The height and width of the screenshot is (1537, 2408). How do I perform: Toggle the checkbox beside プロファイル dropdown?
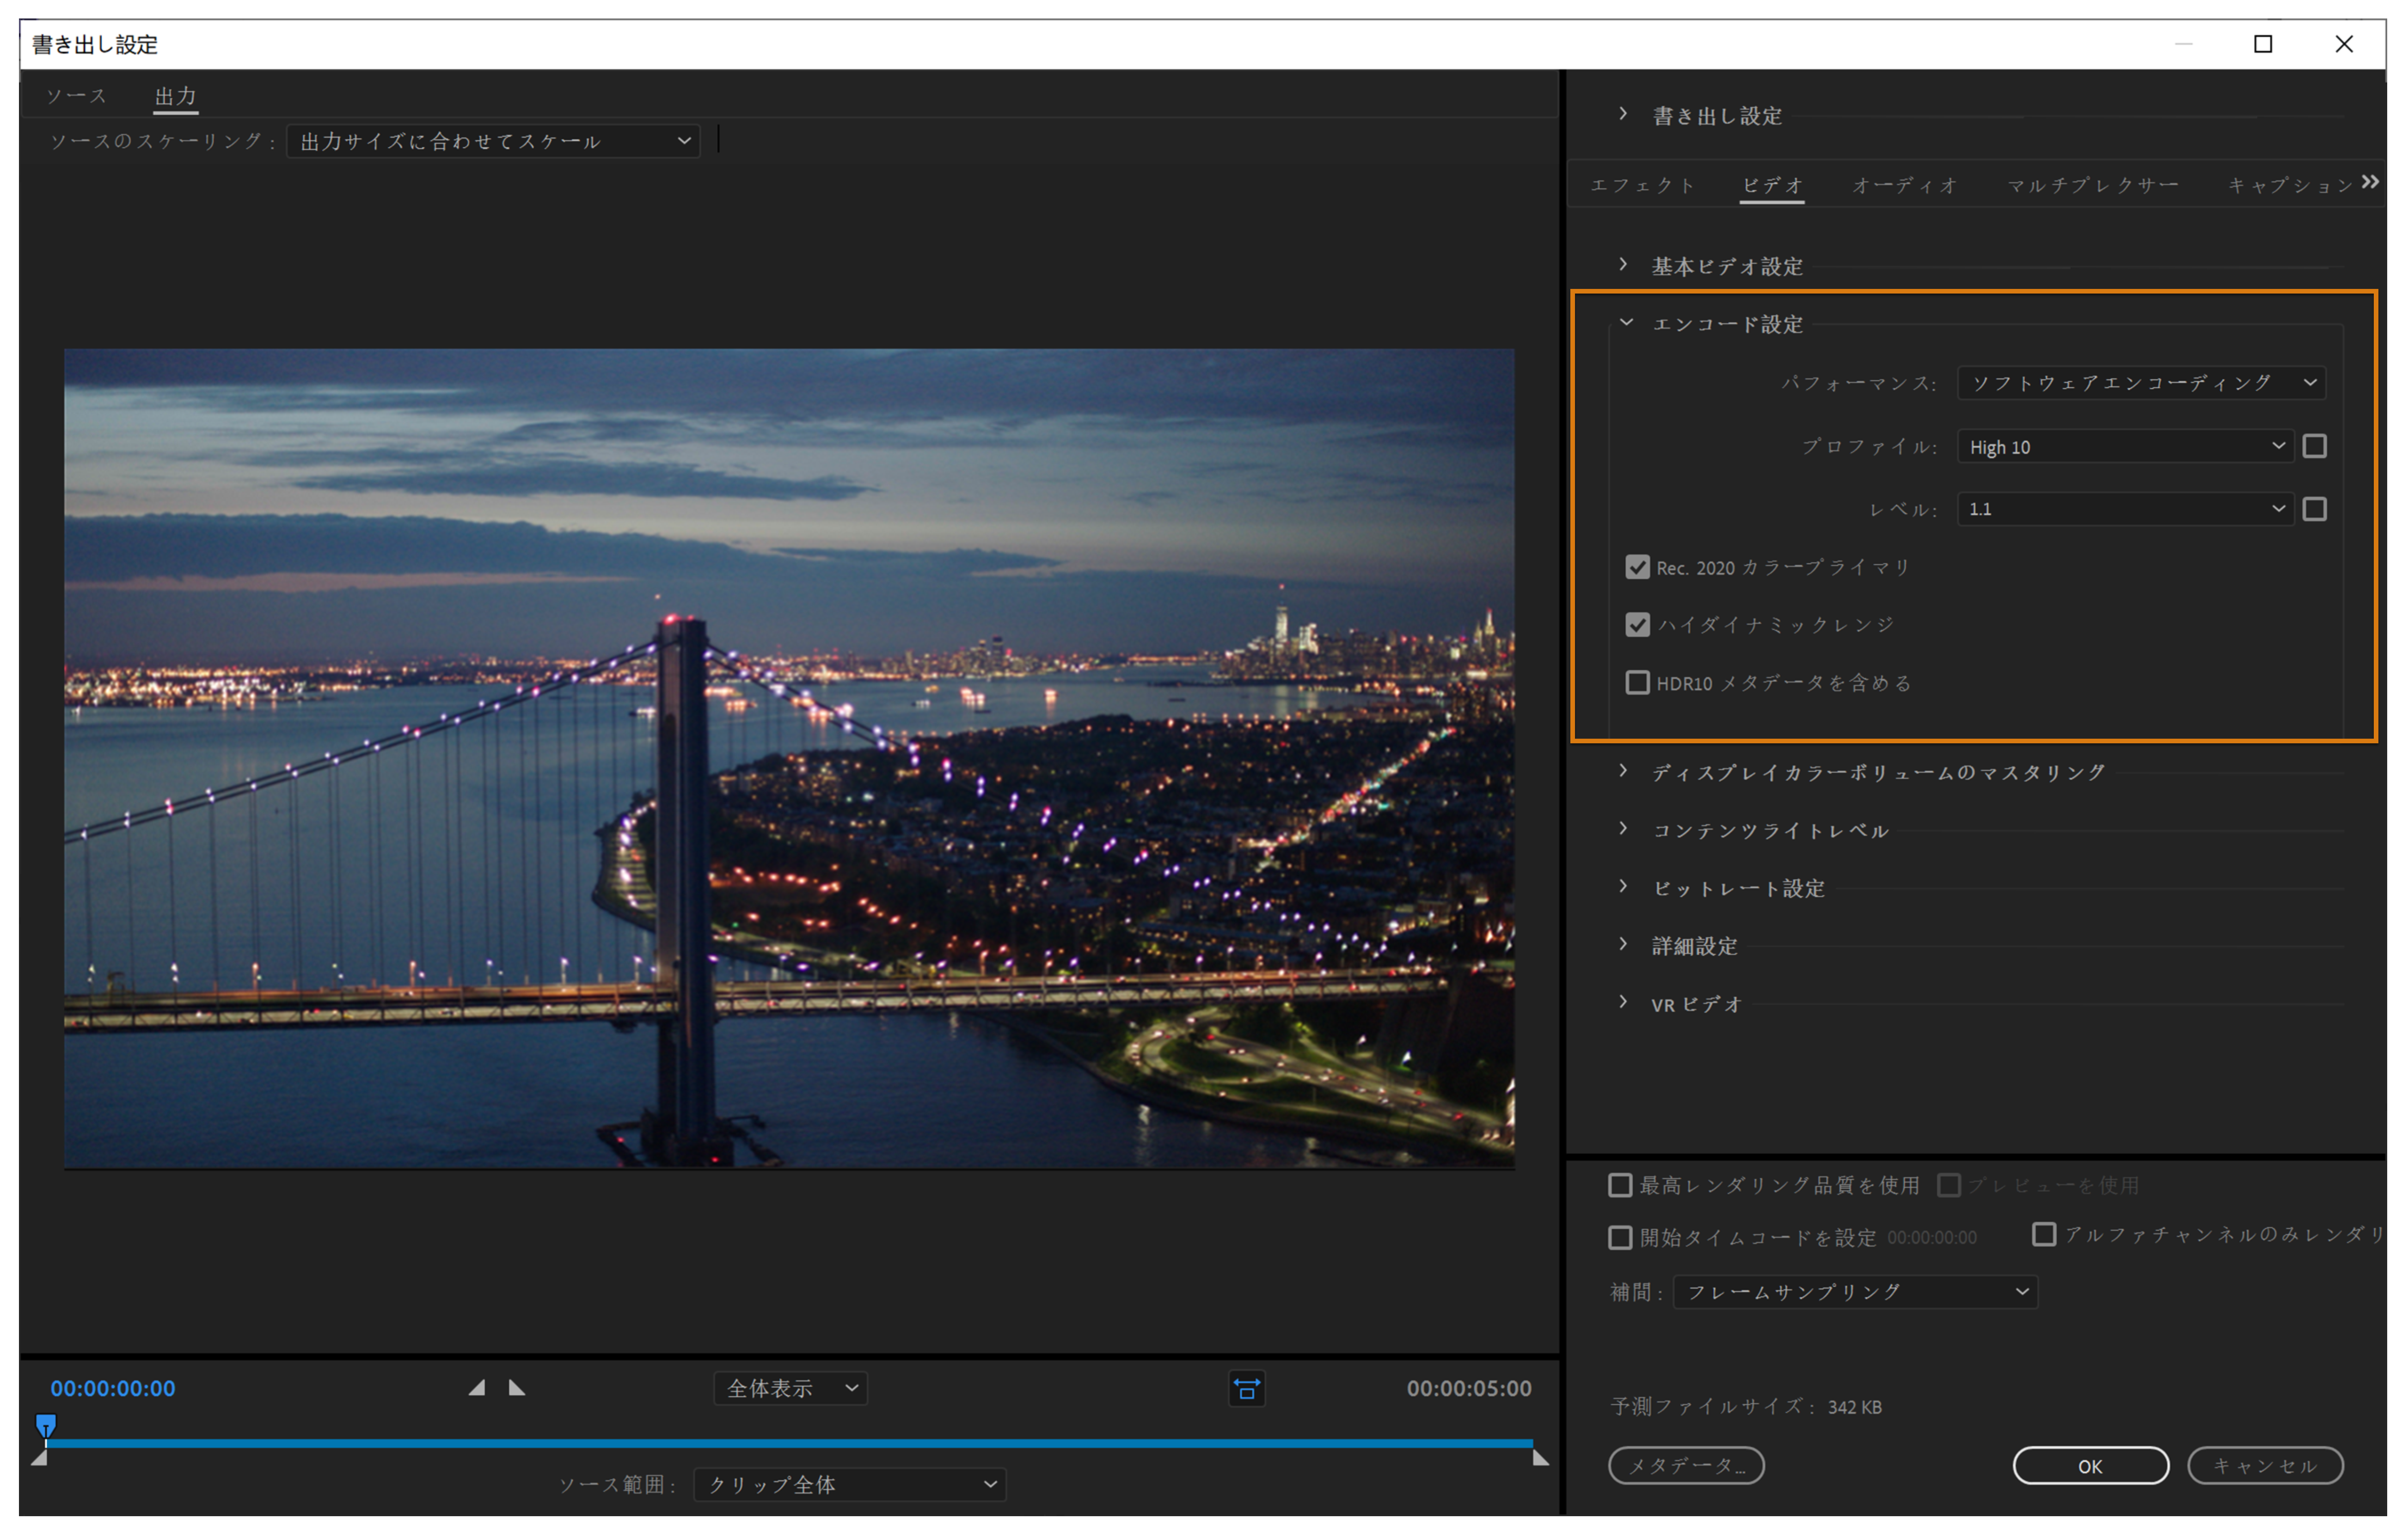2314,446
